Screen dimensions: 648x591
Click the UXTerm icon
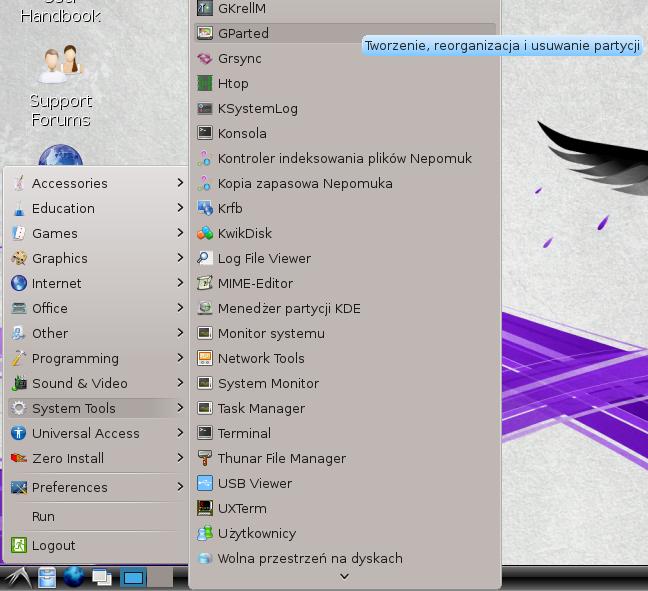pyautogui.click(x=205, y=508)
